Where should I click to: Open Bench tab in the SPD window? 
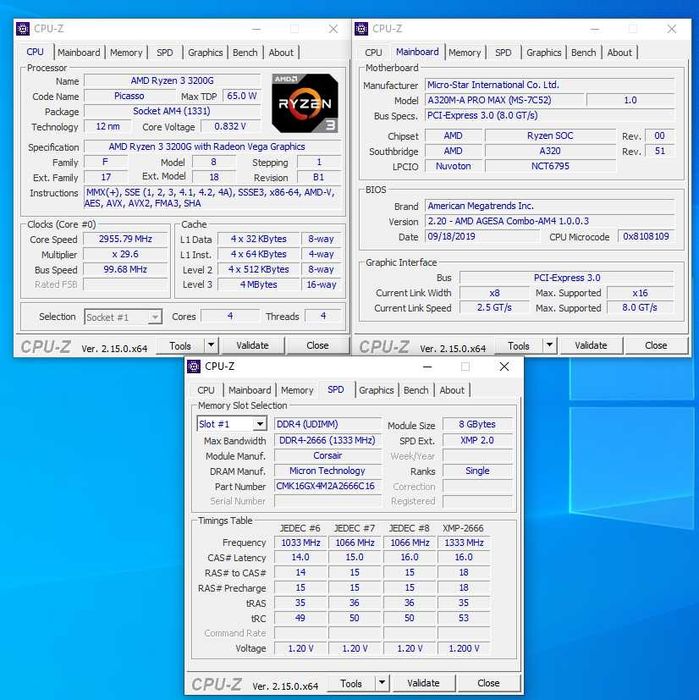(416, 390)
